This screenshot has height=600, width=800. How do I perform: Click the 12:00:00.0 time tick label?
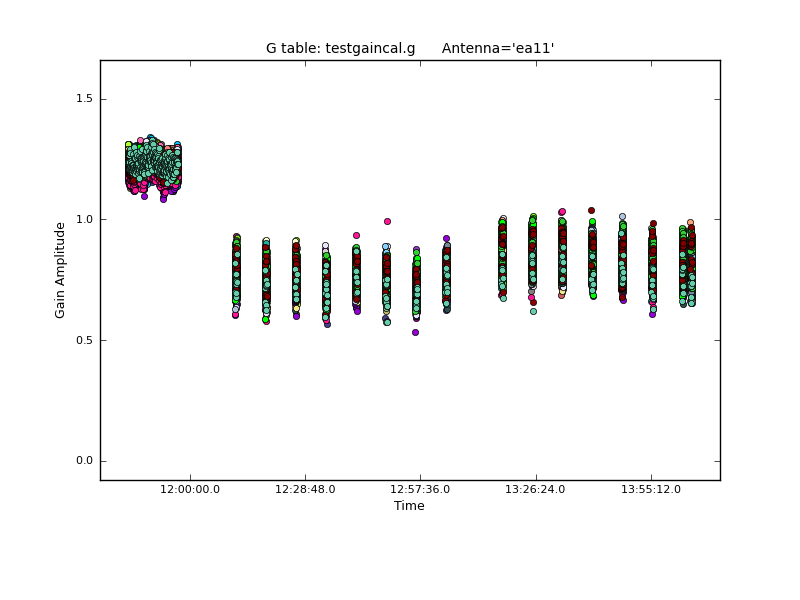(x=190, y=489)
